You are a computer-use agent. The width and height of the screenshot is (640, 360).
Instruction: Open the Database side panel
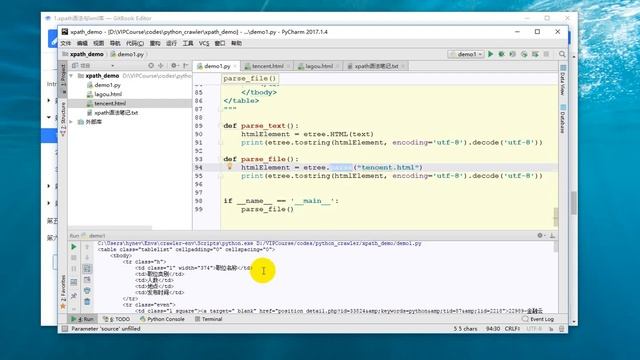(563, 118)
